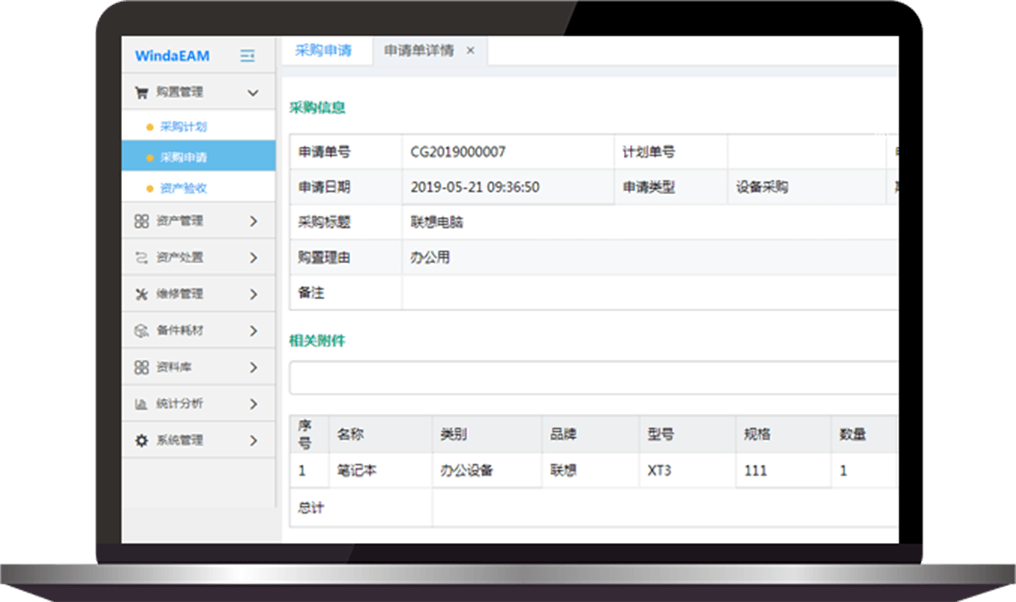Click the chart icon beside 统计分析
Viewport: 1016px width, 602px height.
141,404
